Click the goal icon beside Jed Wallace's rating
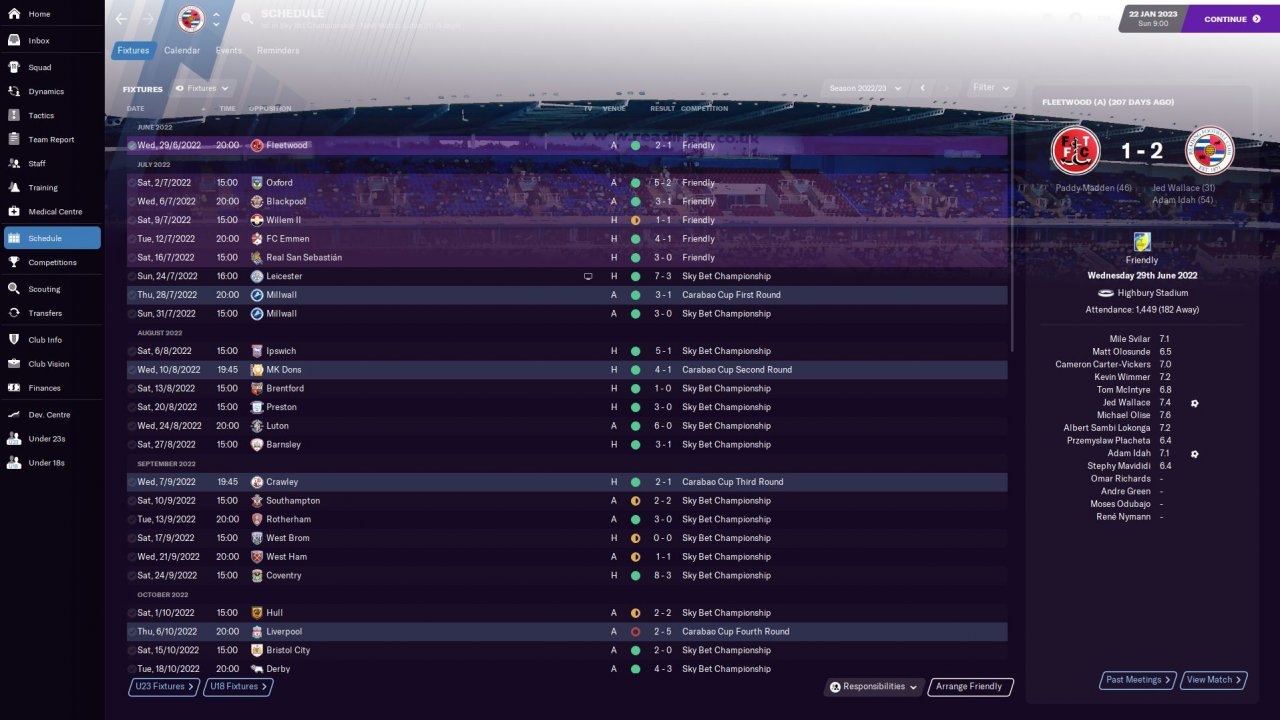This screenshot has height=720, width=1280. click(x=1194, y=403)
